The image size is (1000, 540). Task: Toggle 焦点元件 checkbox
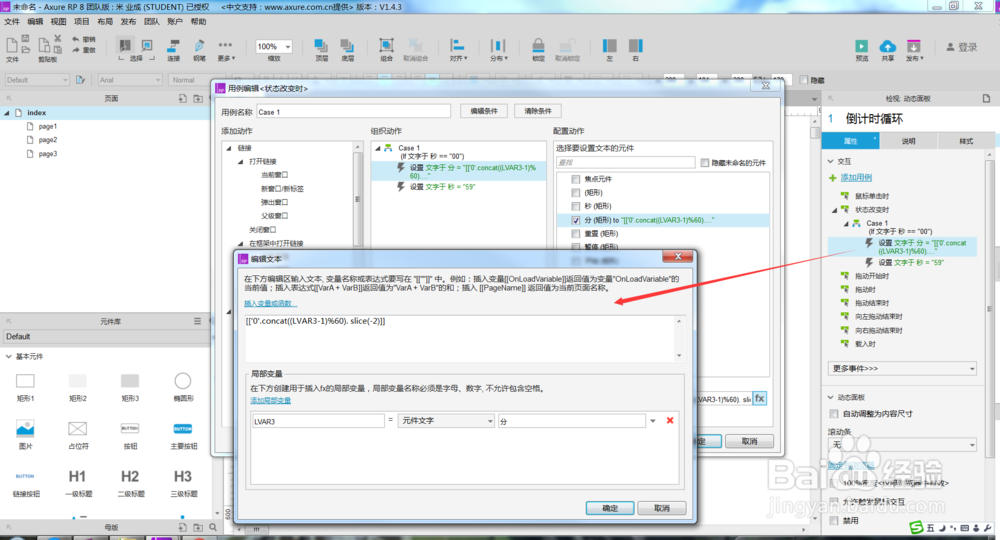576,179
